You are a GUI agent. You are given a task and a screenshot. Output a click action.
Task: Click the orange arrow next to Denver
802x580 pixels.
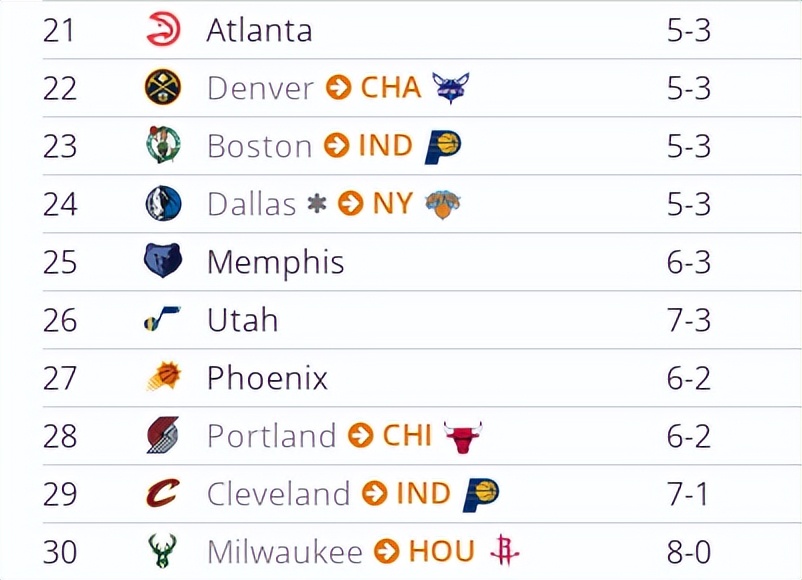[339, 88]
